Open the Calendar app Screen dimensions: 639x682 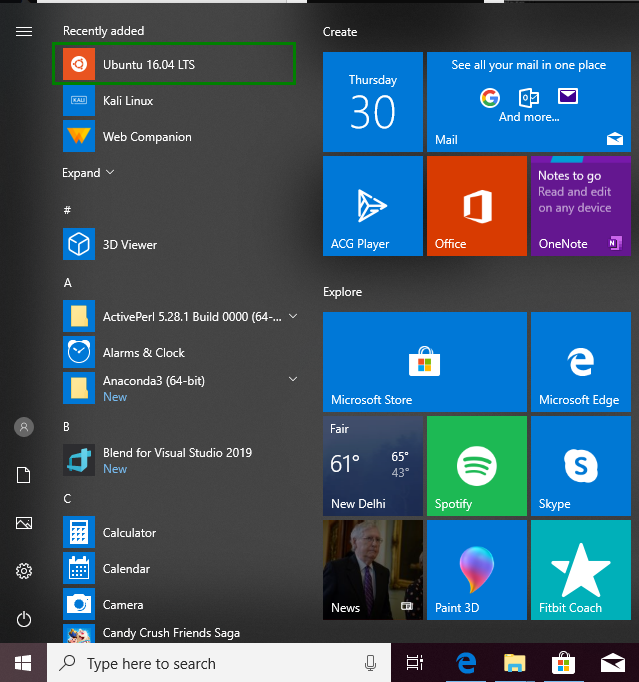pos(180,568)
